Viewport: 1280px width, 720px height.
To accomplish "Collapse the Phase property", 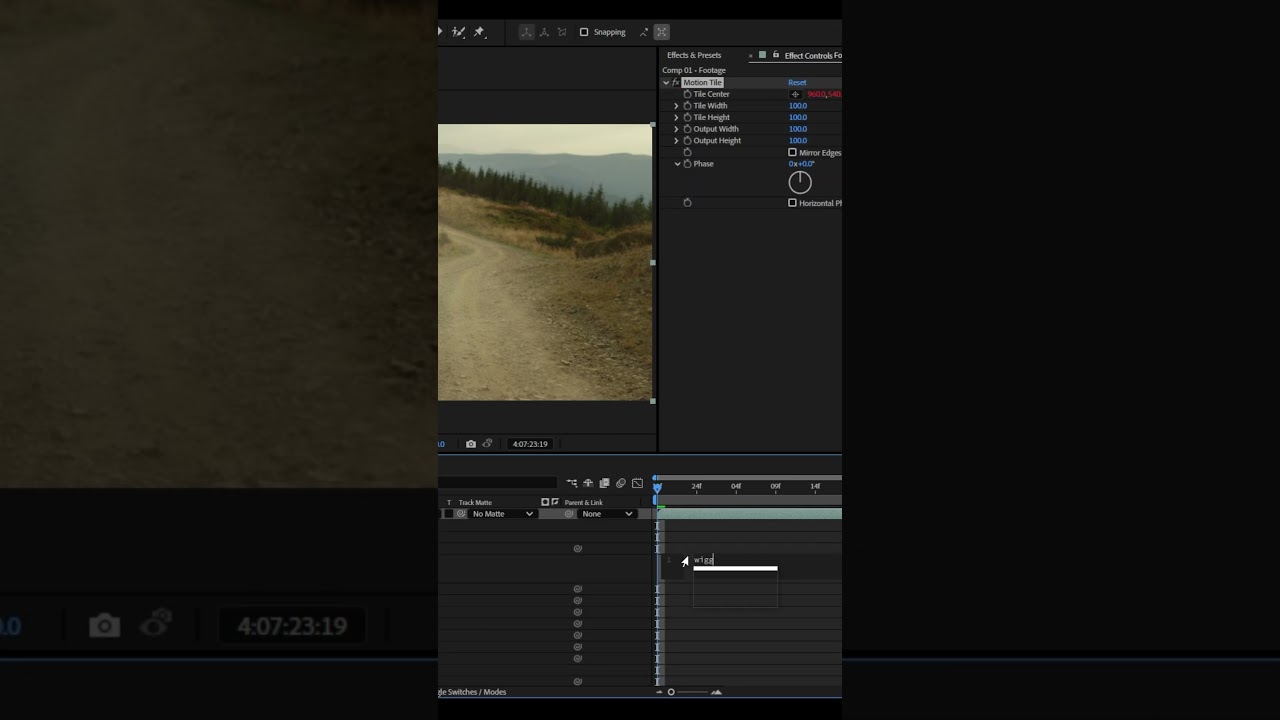I will click(677, 164).
